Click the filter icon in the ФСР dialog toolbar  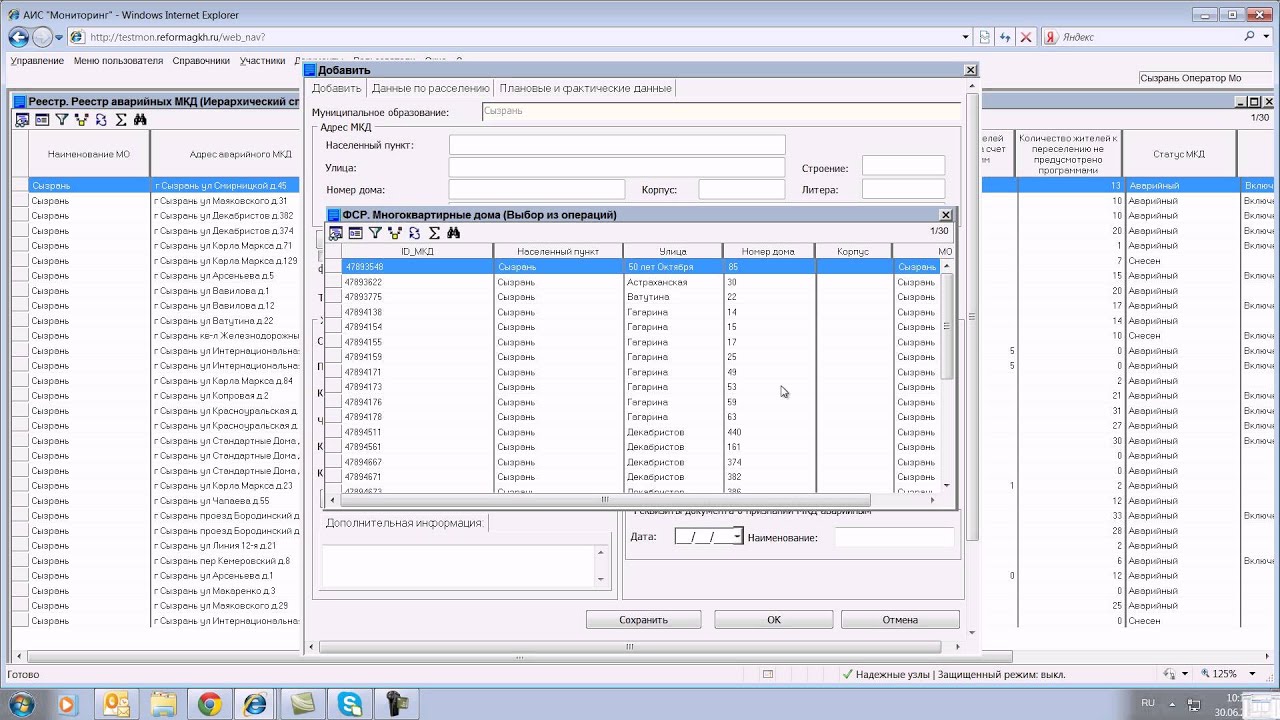[375, 232]
